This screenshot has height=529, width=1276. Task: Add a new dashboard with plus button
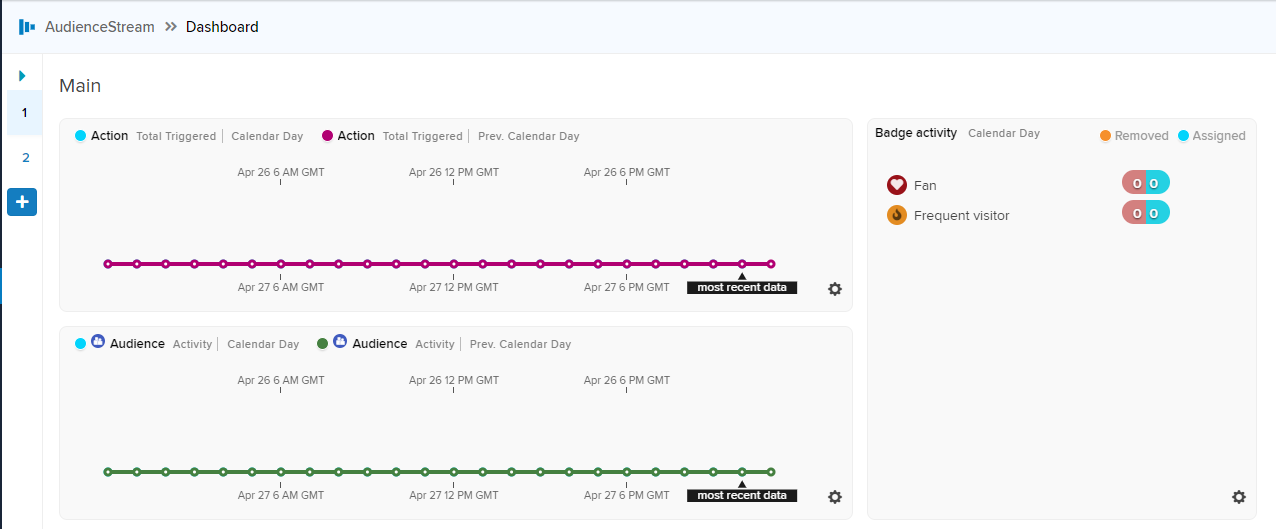click(x=22, y=202)
